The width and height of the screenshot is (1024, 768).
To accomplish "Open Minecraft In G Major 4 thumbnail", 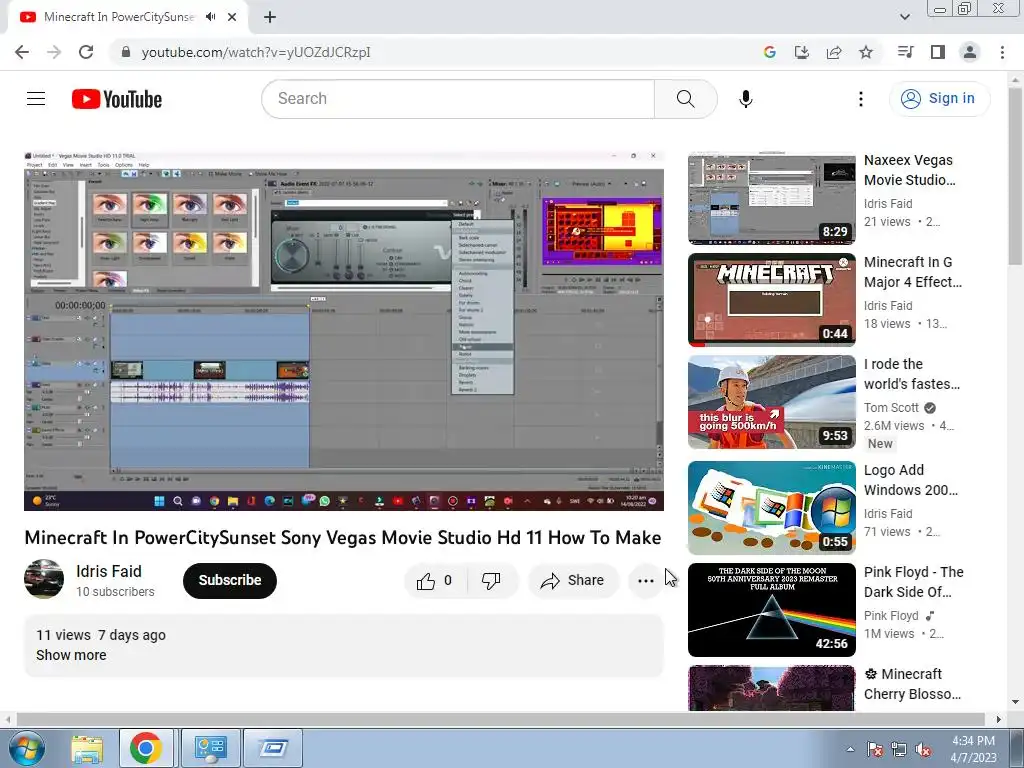I will click(x=771, y=300).
